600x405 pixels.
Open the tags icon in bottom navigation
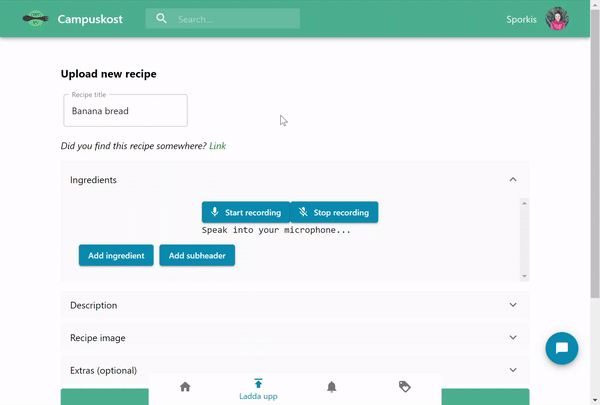tap(404, 387)
